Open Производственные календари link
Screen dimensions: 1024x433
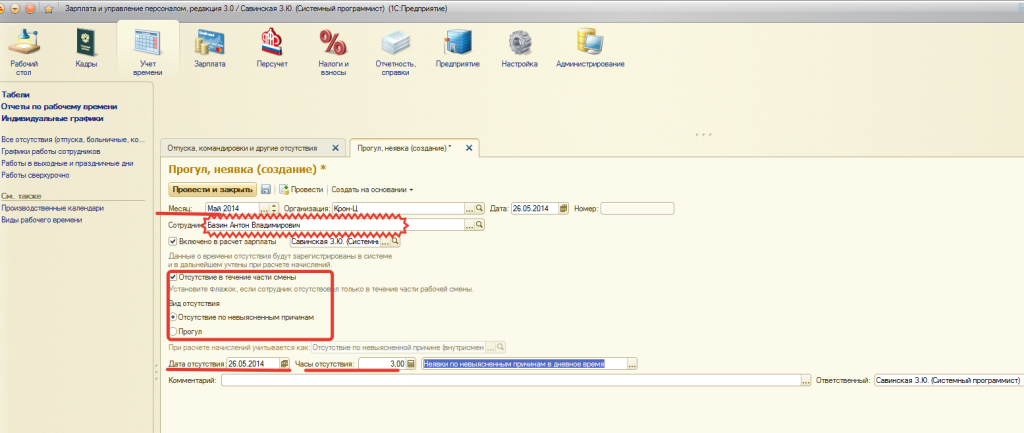click(x=52, y=208)
